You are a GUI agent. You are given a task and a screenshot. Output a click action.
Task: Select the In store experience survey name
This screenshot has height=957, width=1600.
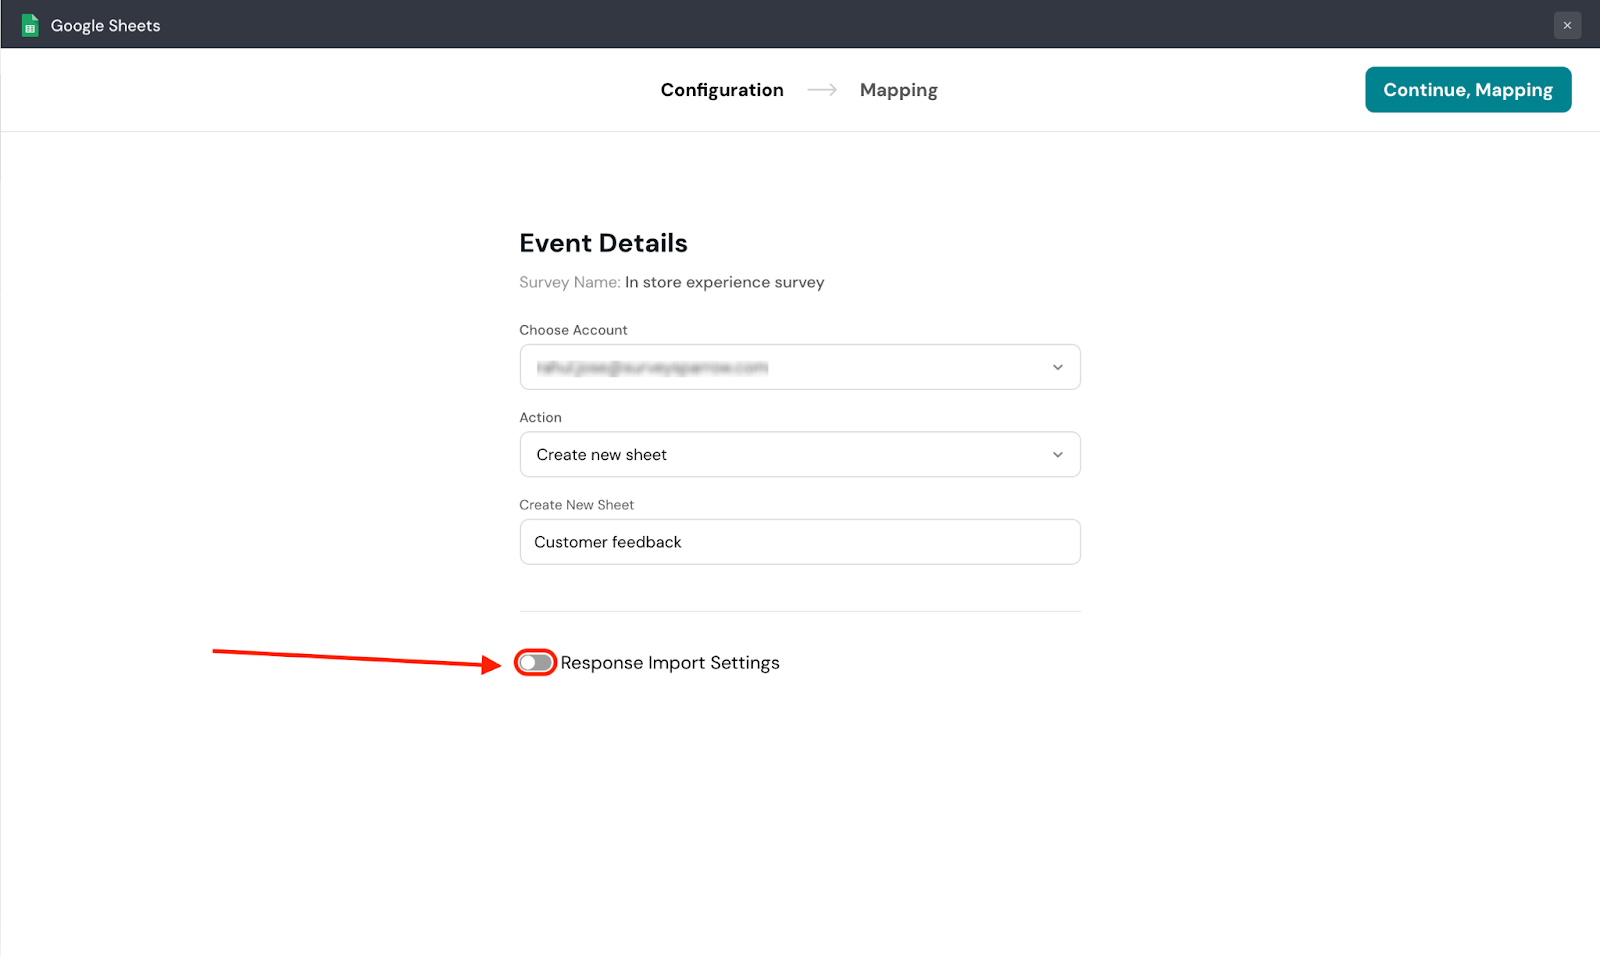724,282
